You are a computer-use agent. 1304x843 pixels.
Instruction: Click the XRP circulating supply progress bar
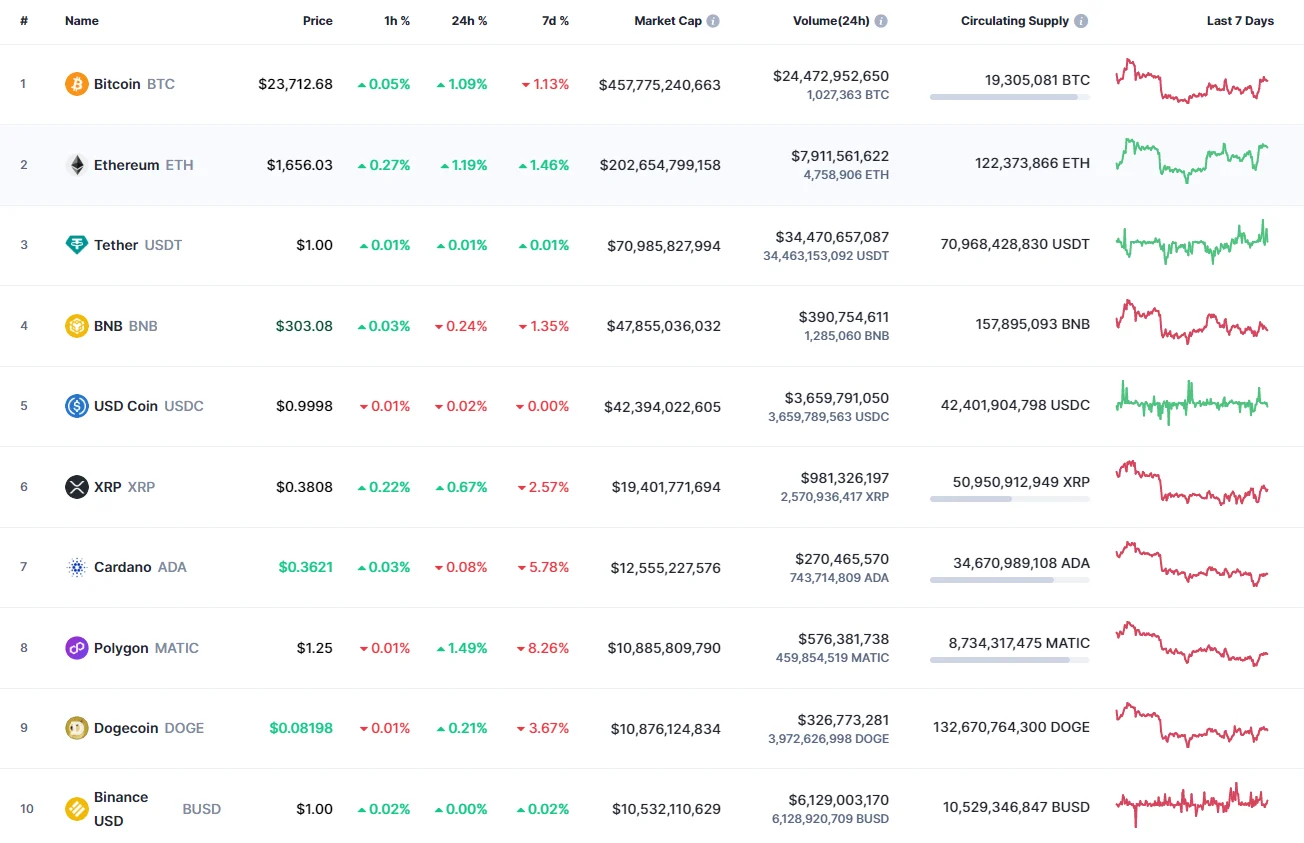tap(1009, 499)
